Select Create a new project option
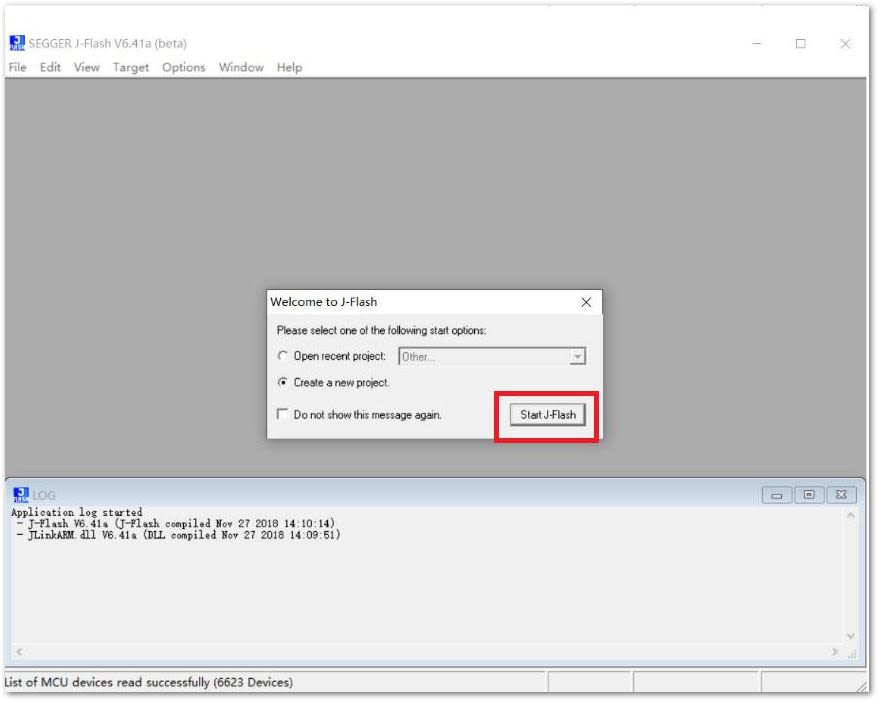The image size is (878, 701). point(283,382)
